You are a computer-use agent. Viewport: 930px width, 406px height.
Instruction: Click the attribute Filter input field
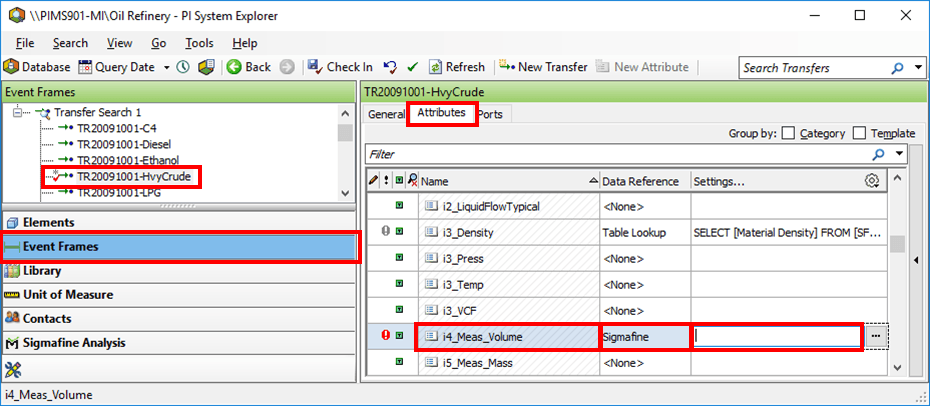(x=617, y=154)
